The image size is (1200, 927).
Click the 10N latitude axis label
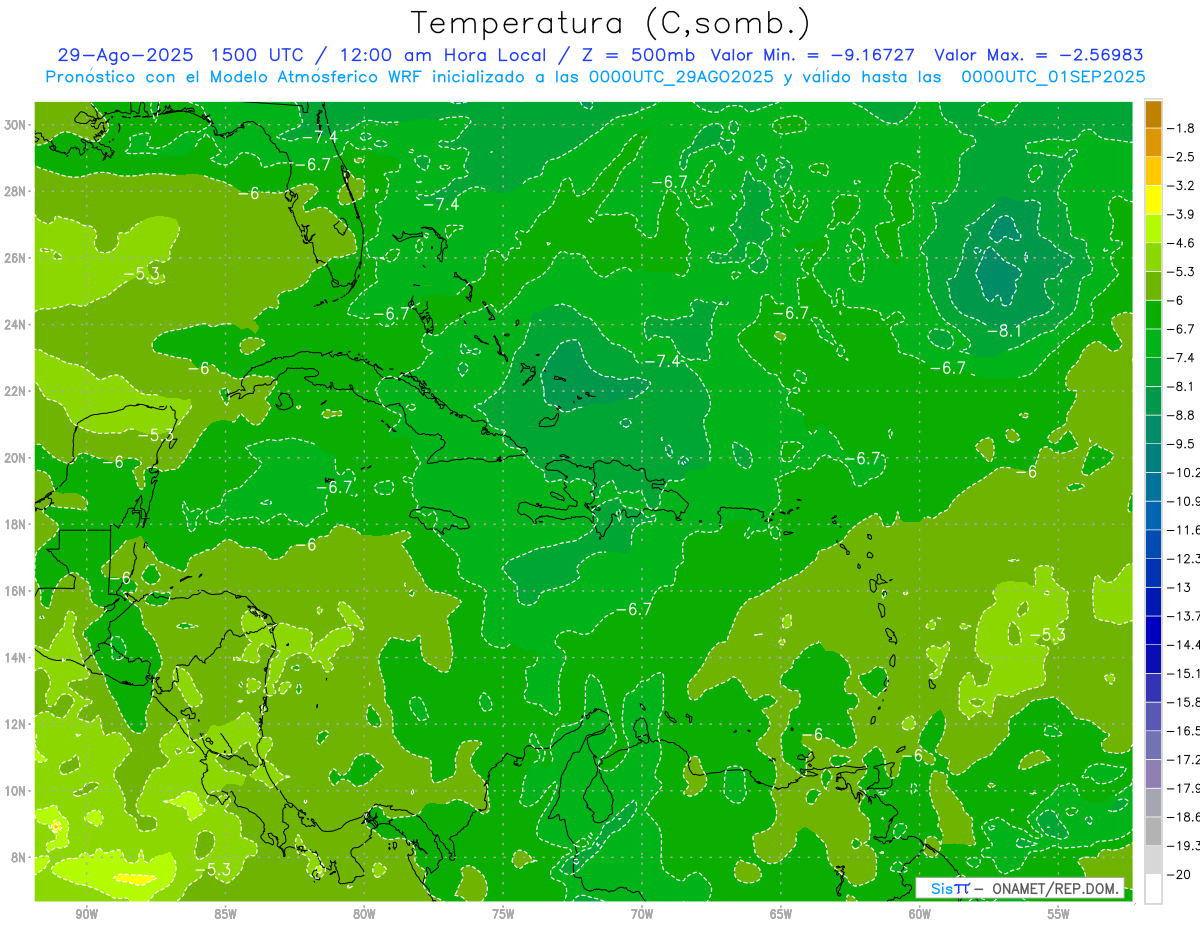pos(16,790)
